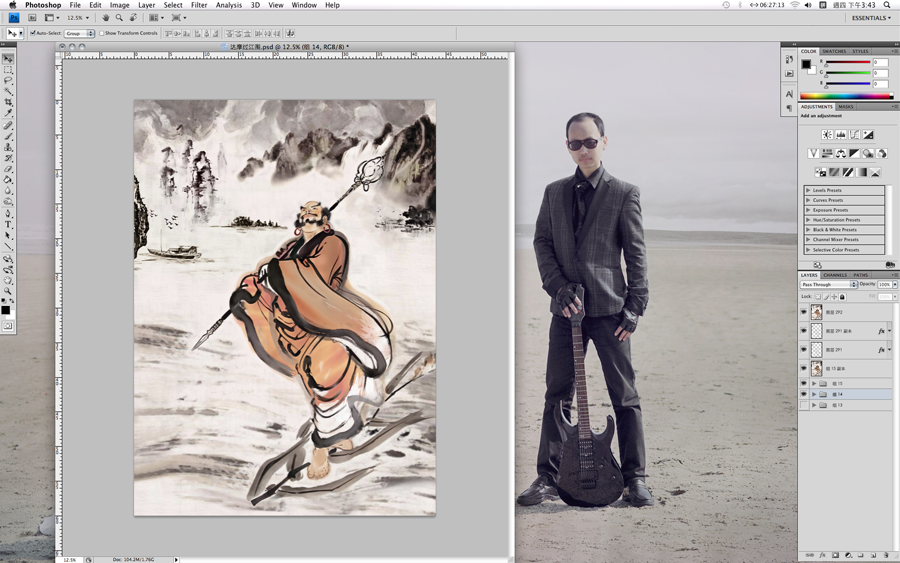
Task: Switch to the Swatches tab
Action: 834,51
